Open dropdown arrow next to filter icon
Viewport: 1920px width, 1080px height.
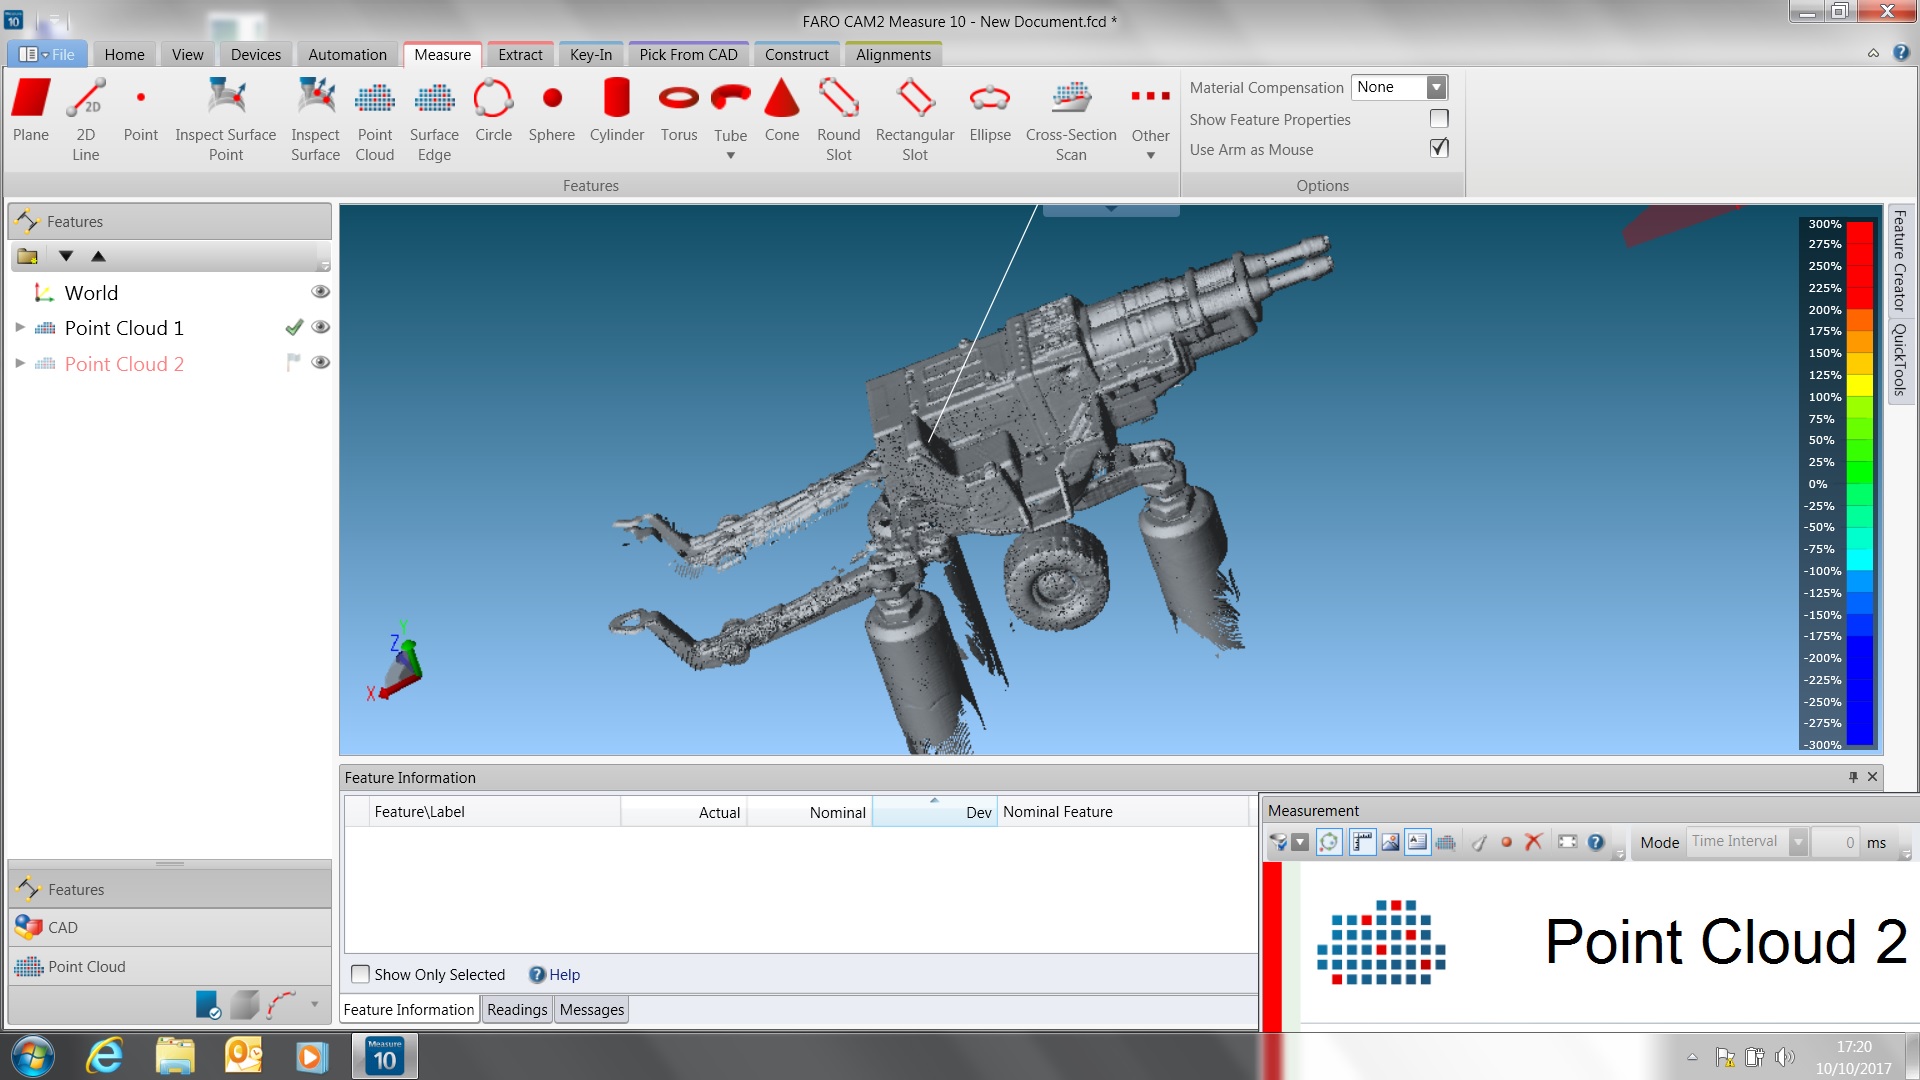coord(1300,842)
